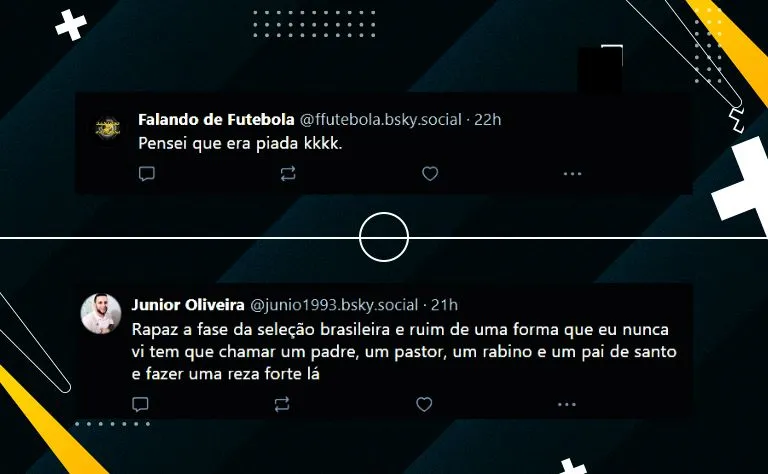This screenshot has height=474, width=768.
Task: Open the @junio1993.bsky.social handle
Action: (334, 305)
